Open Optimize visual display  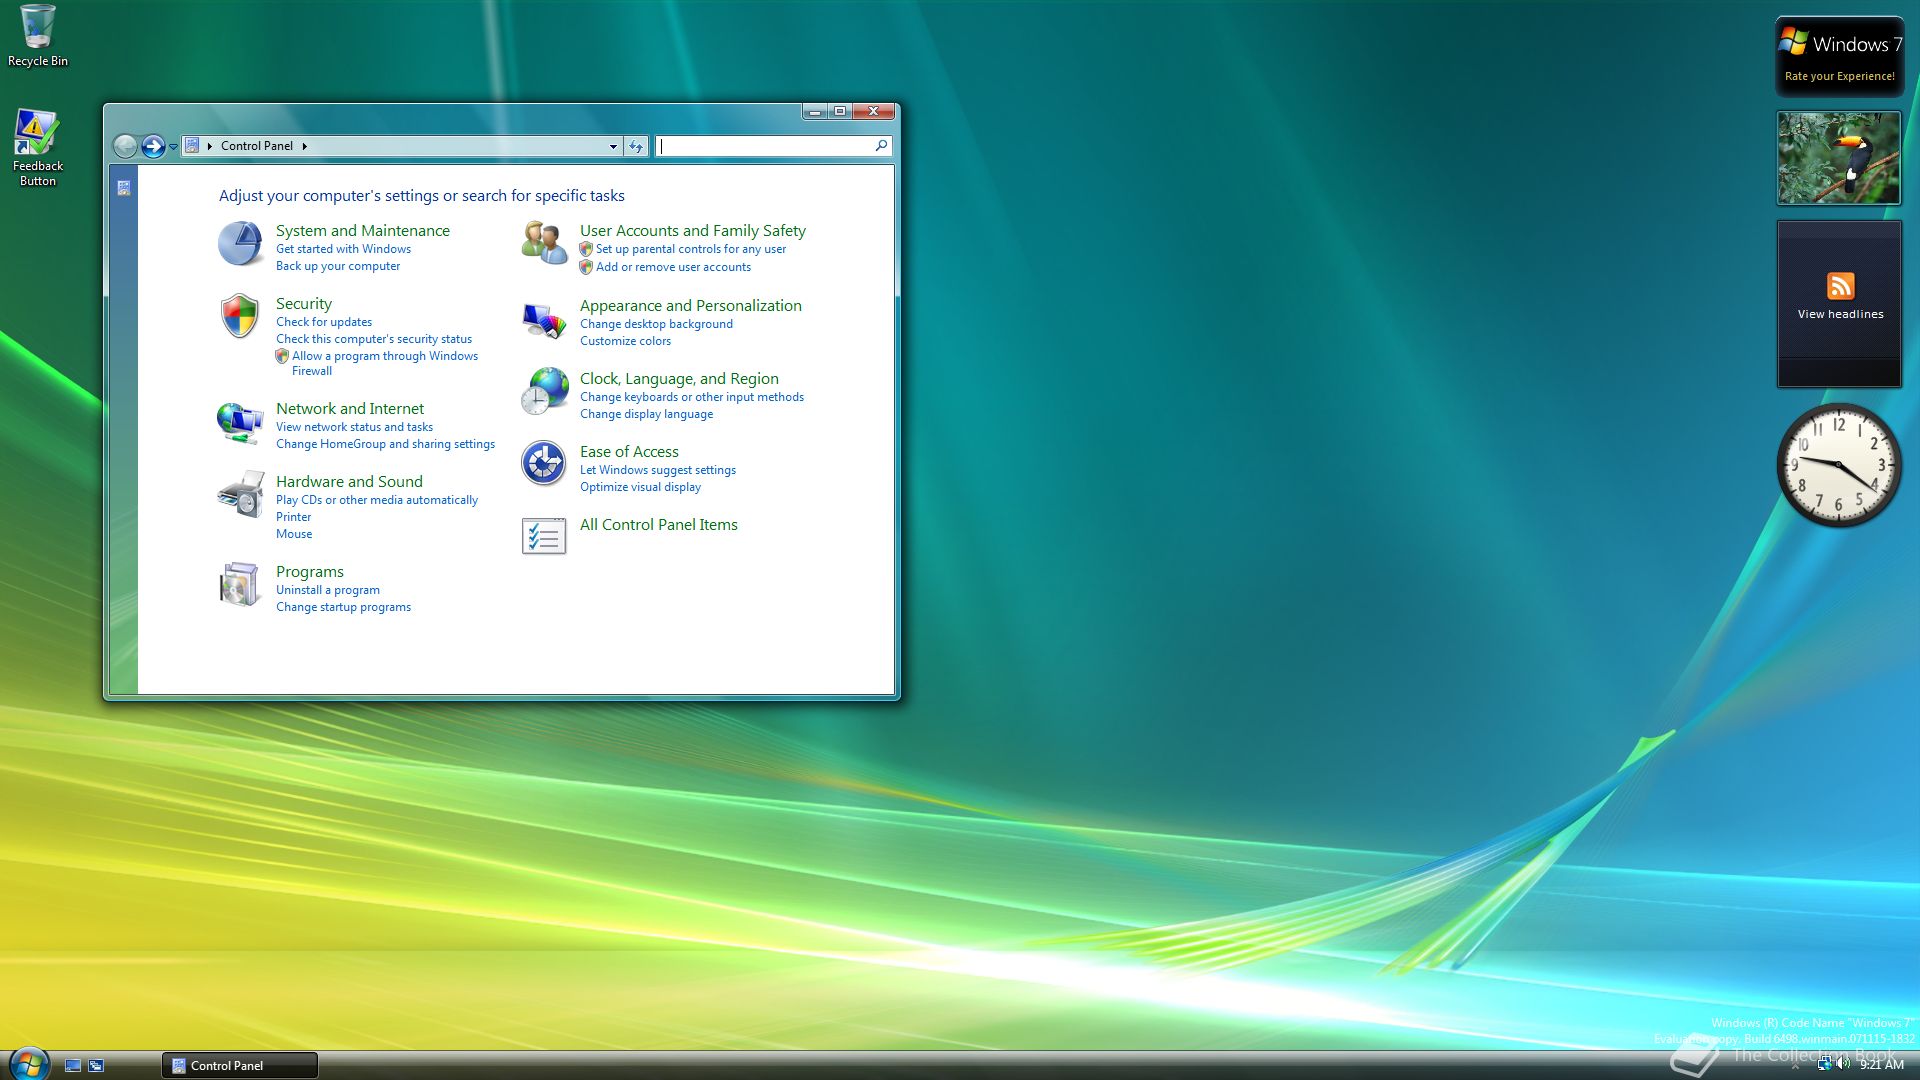click(640, 487)
